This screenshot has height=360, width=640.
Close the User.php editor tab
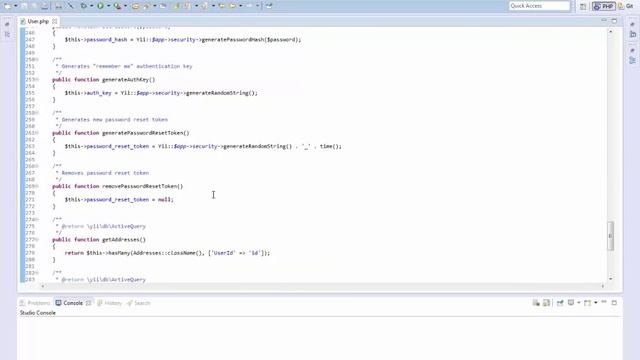point(54,21)
